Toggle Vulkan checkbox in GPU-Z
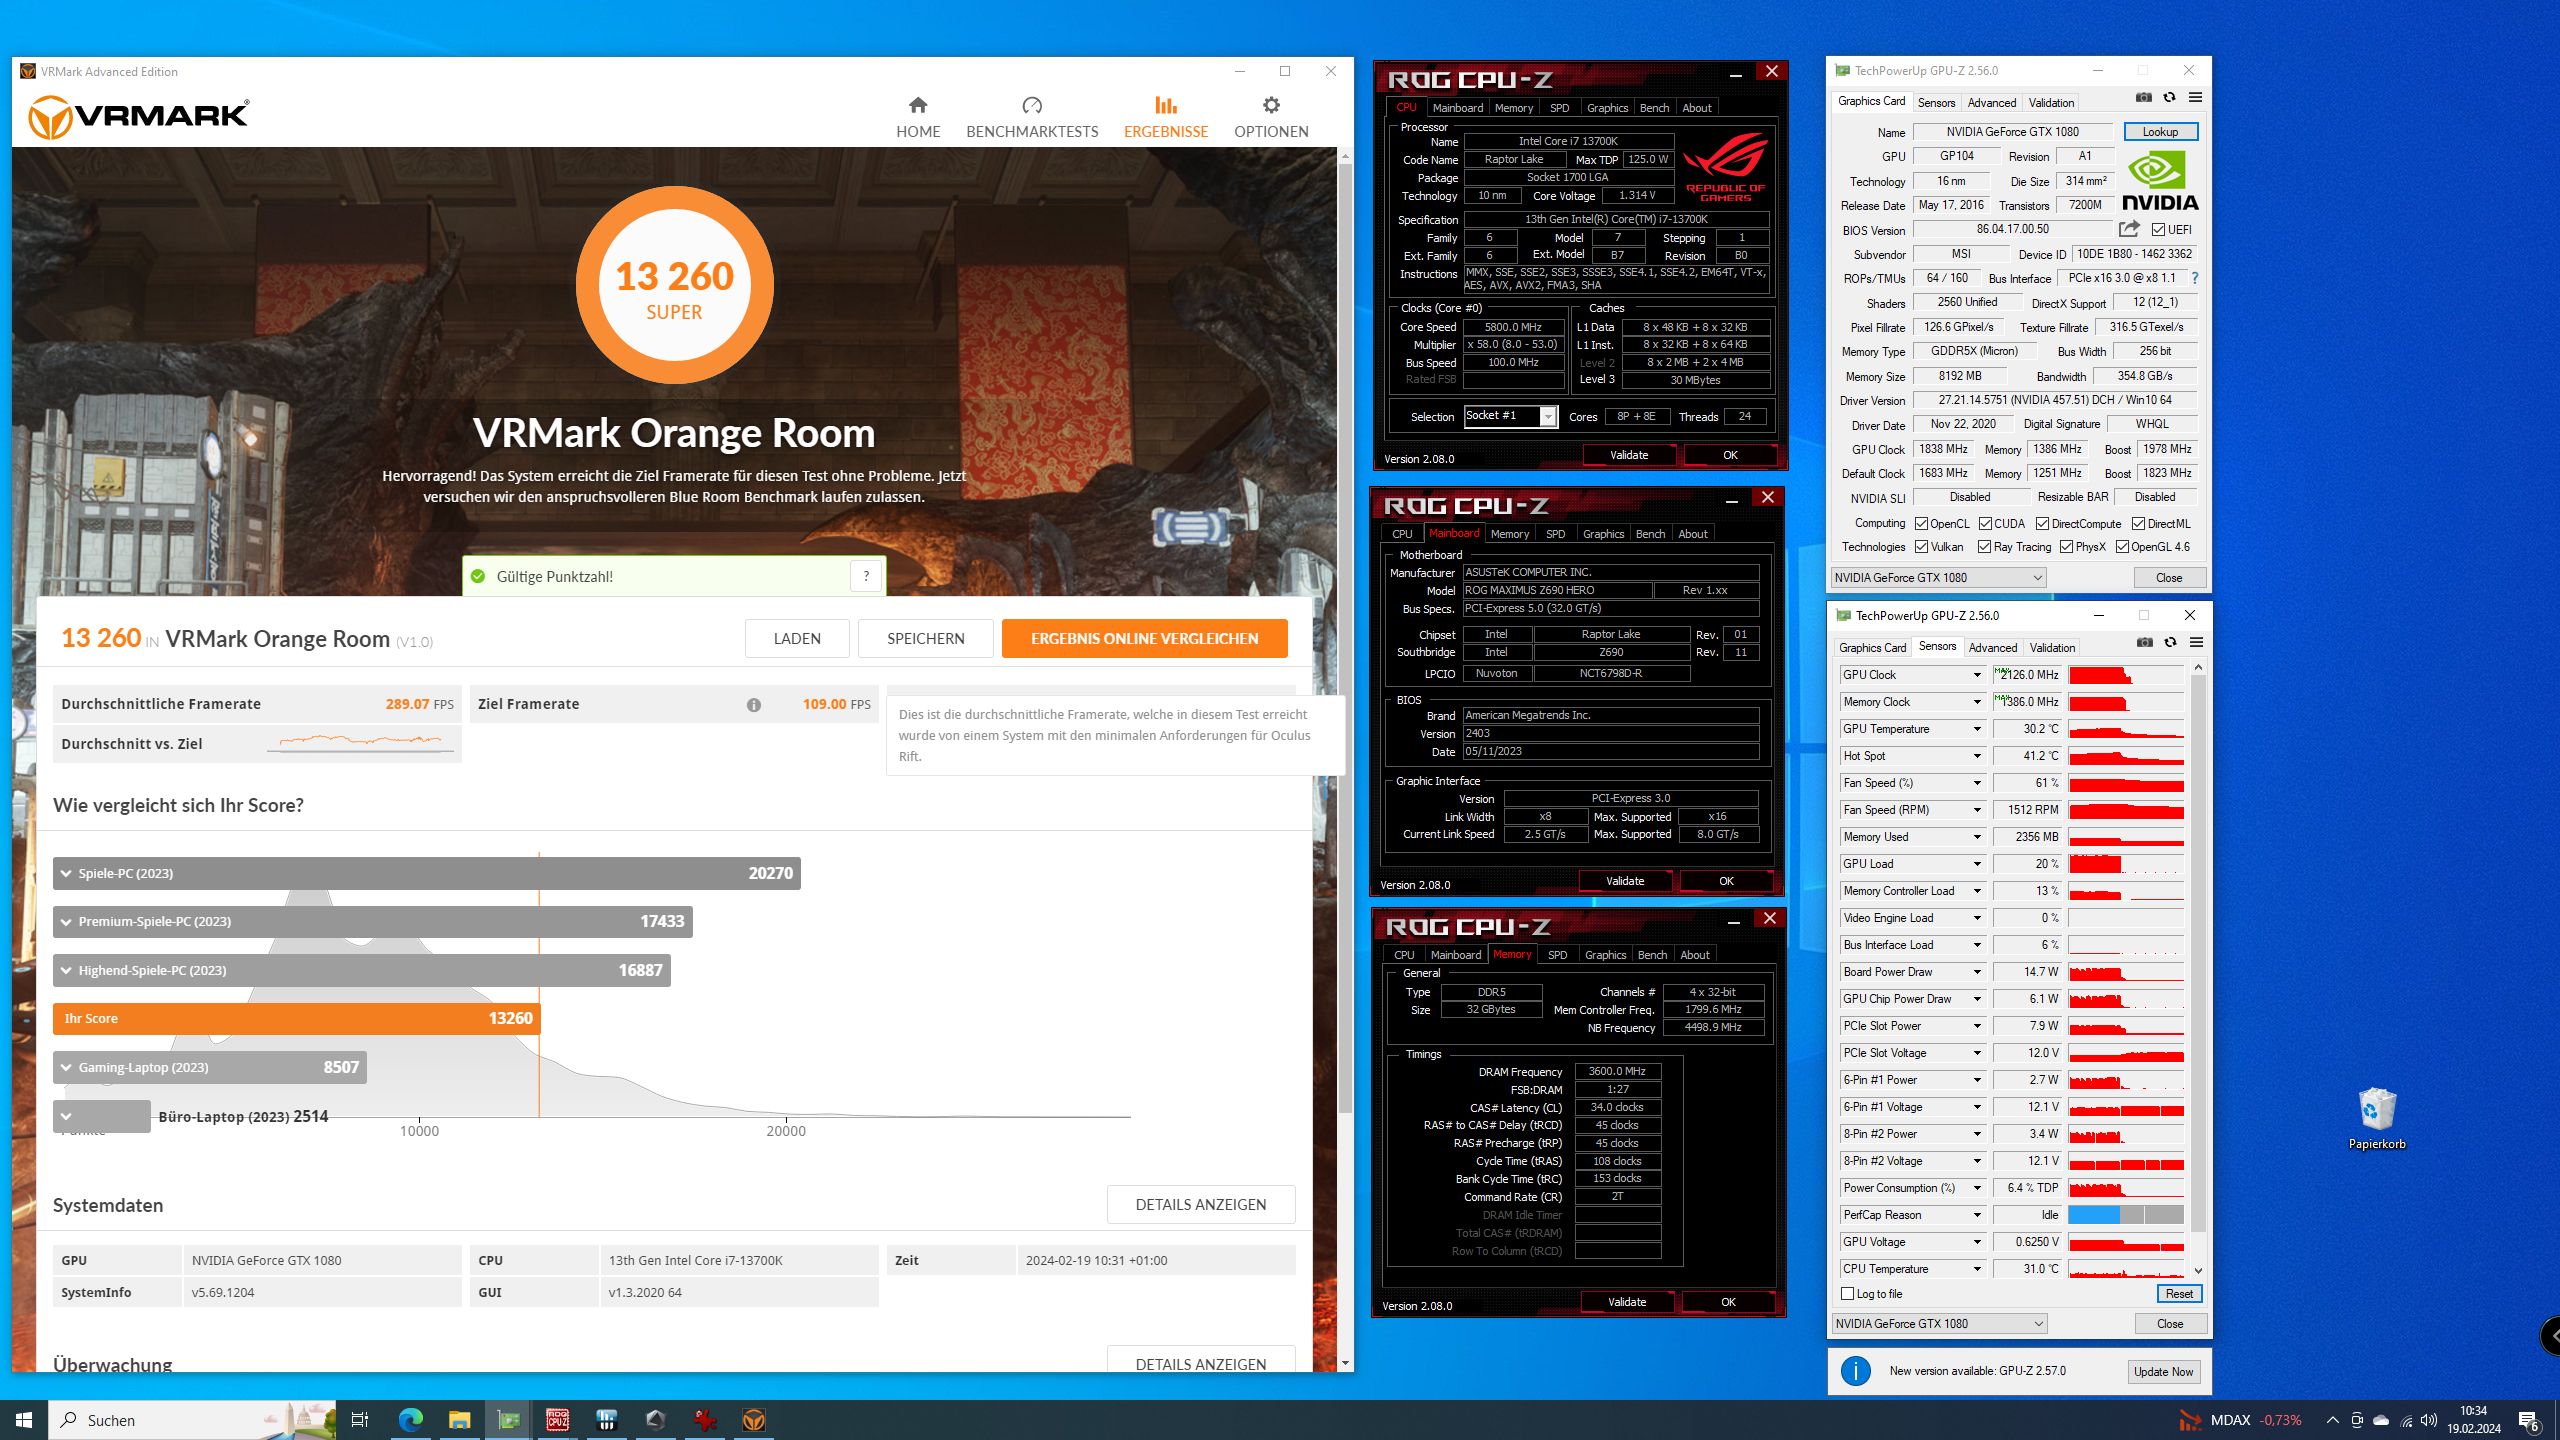 [1921, 547]
